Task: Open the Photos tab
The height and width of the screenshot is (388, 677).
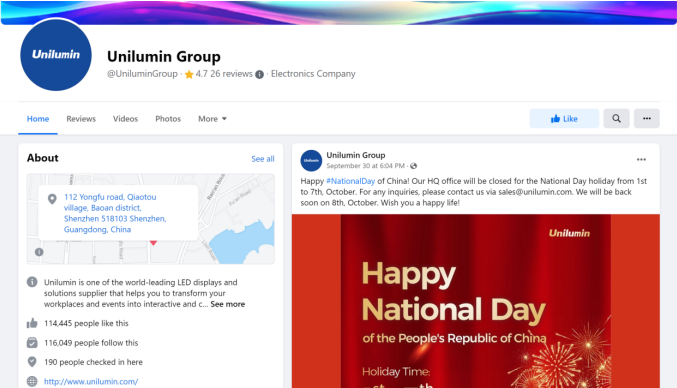Action: click(168, 119)
